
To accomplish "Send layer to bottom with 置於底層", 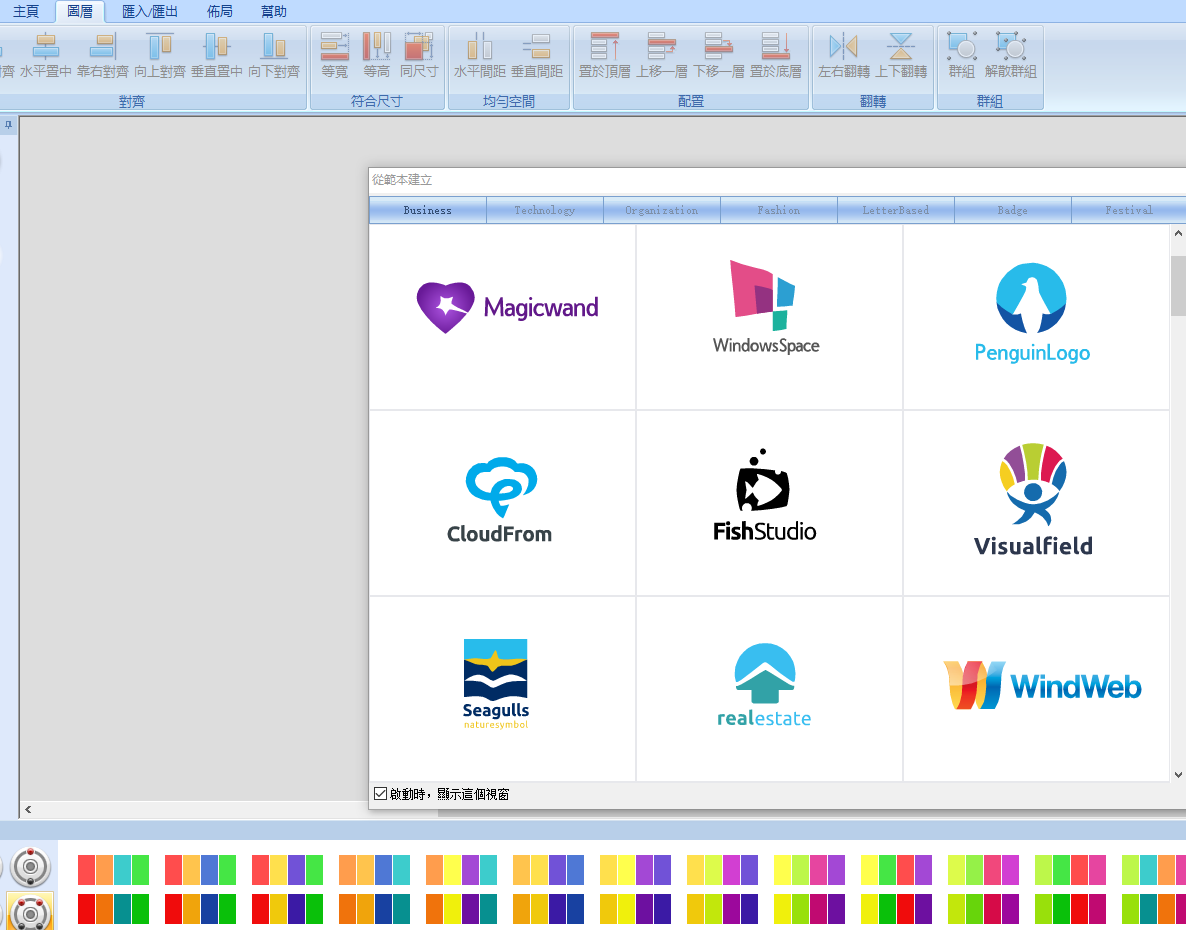I will [x=775, y=55].
